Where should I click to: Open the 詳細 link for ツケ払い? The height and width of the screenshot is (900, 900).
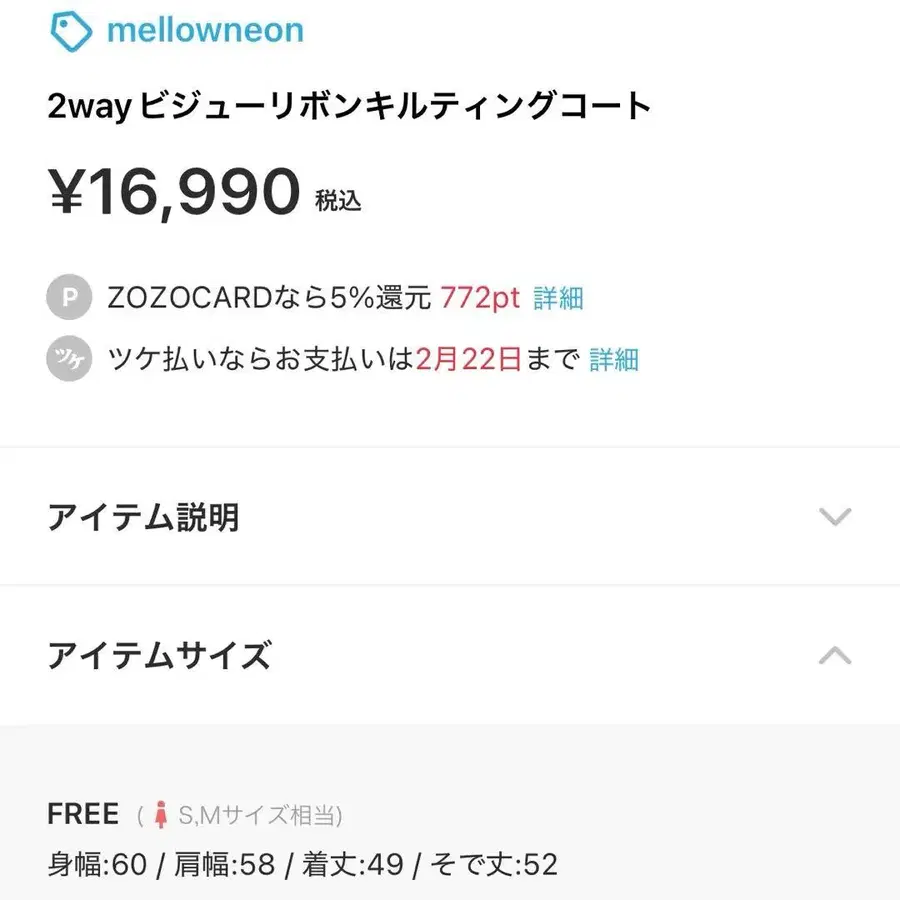pyautogui.click(x=613, y=359)
